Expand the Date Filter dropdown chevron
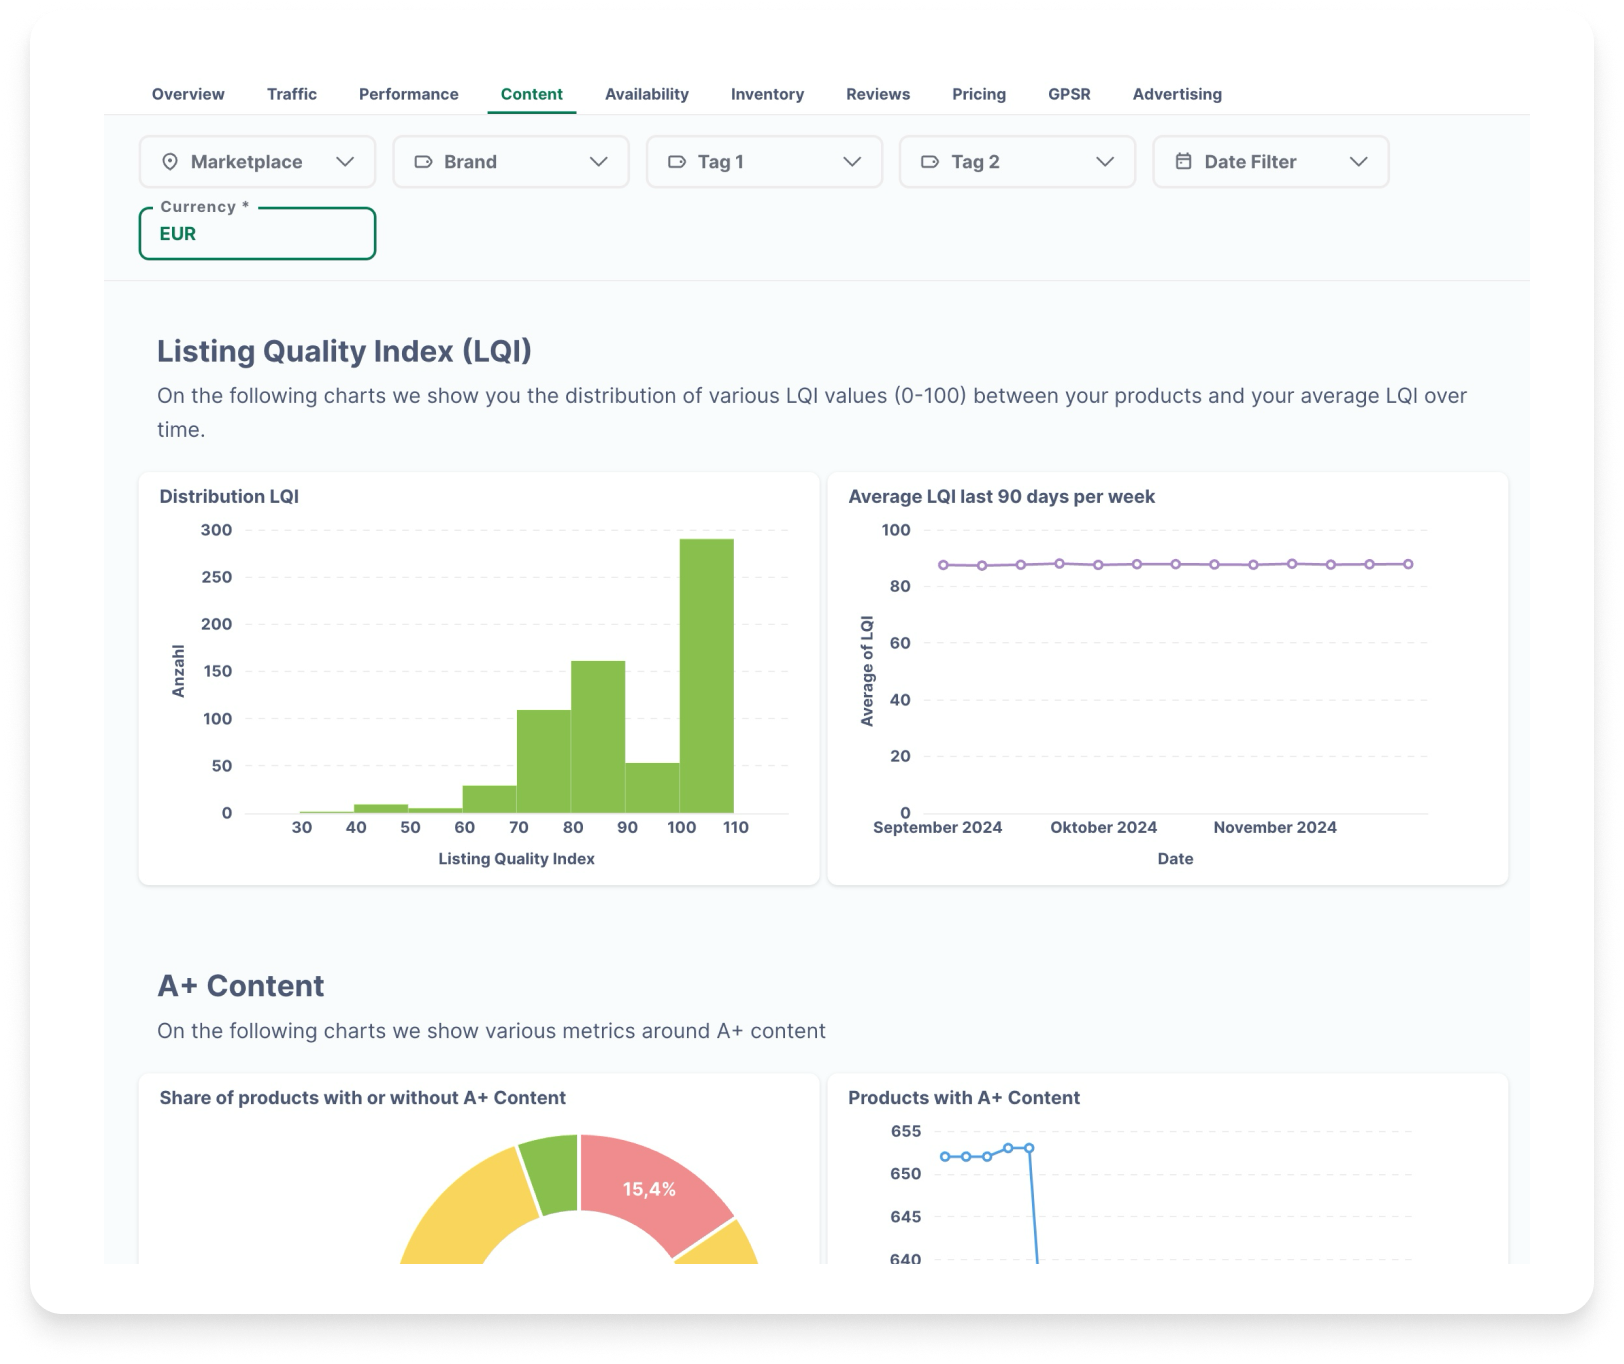The height and width of the screenshot is (1364, 1624). (1358, 162)
